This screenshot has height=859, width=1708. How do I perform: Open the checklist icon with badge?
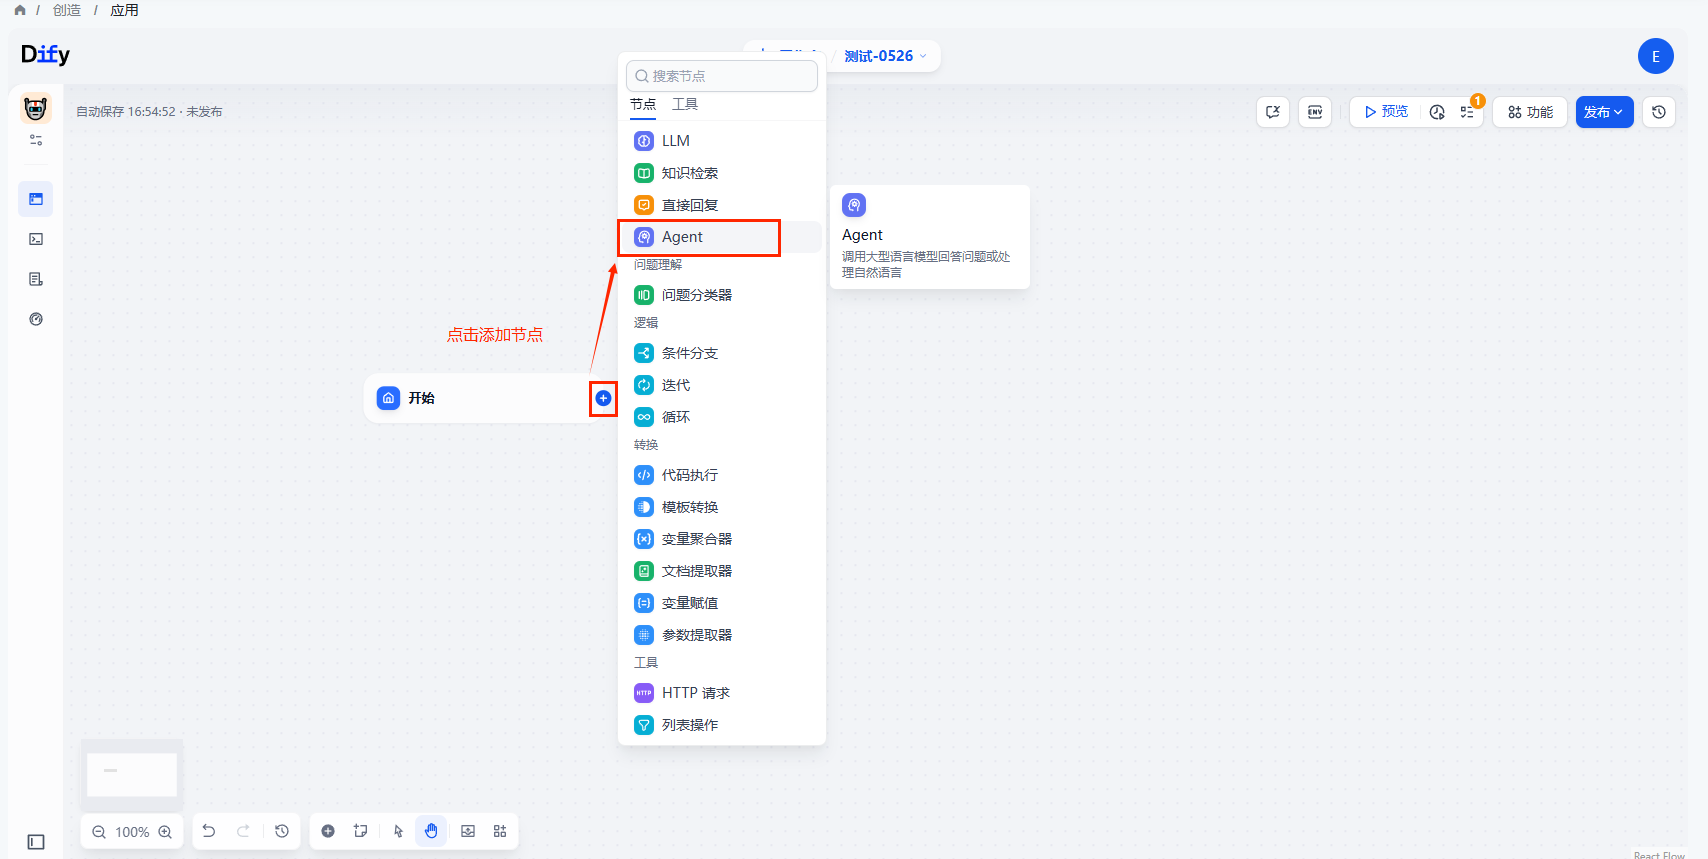coord(1467,112)
